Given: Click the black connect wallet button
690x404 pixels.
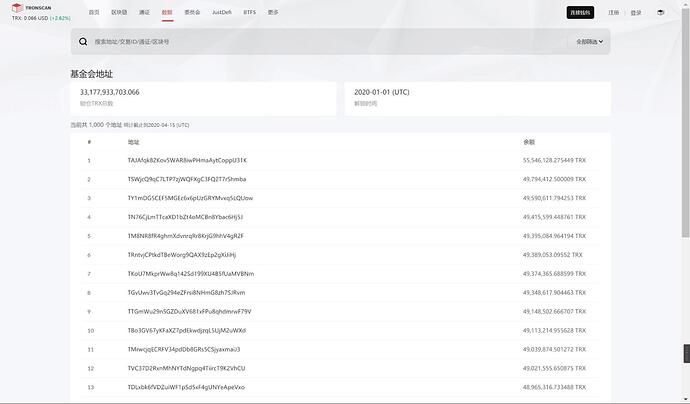Looking at the screenshot, I should [580, 12].
